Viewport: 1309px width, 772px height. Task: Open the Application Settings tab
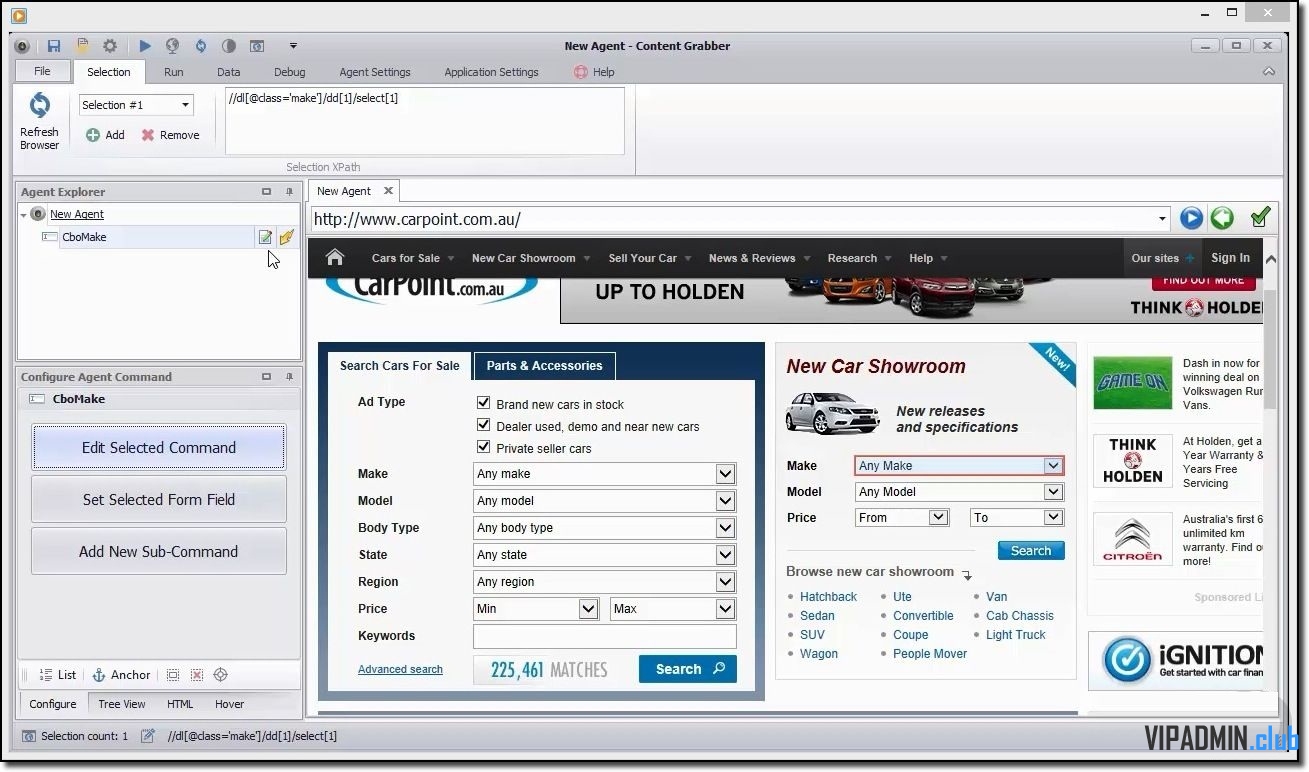coord(491,72)
